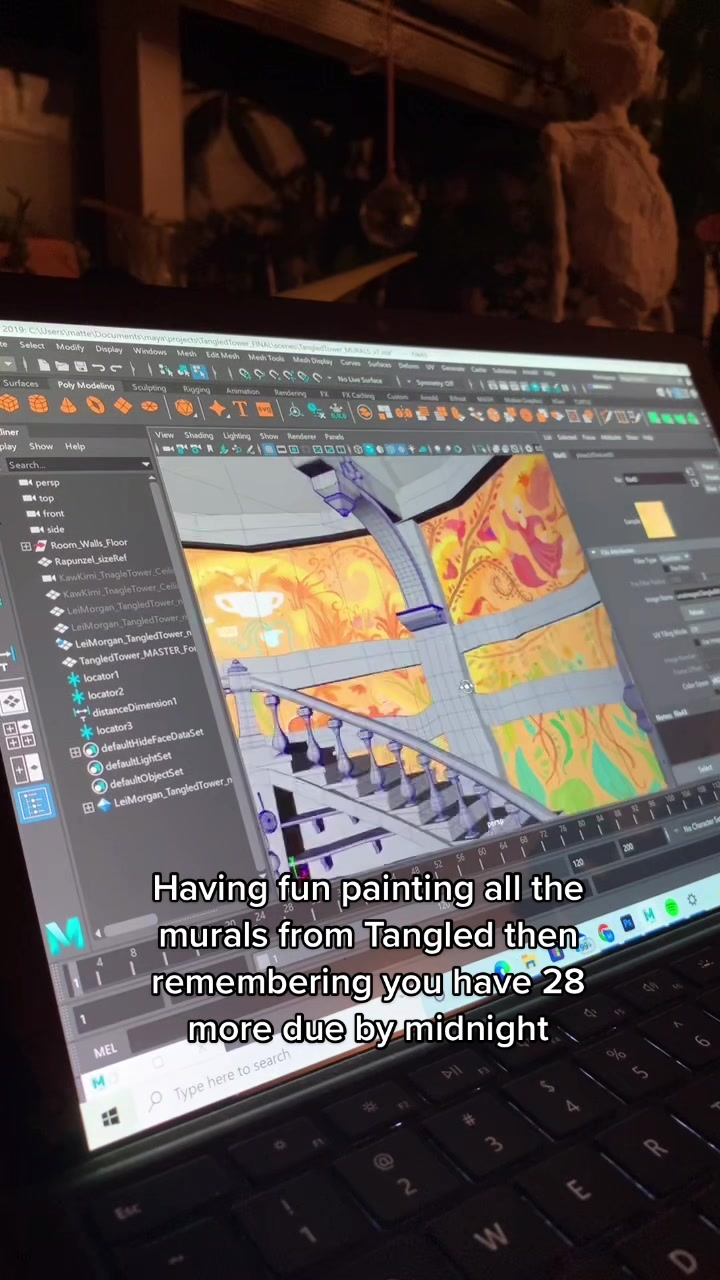Select the front camera in Outliner
720x1280 pixels.
53,513
